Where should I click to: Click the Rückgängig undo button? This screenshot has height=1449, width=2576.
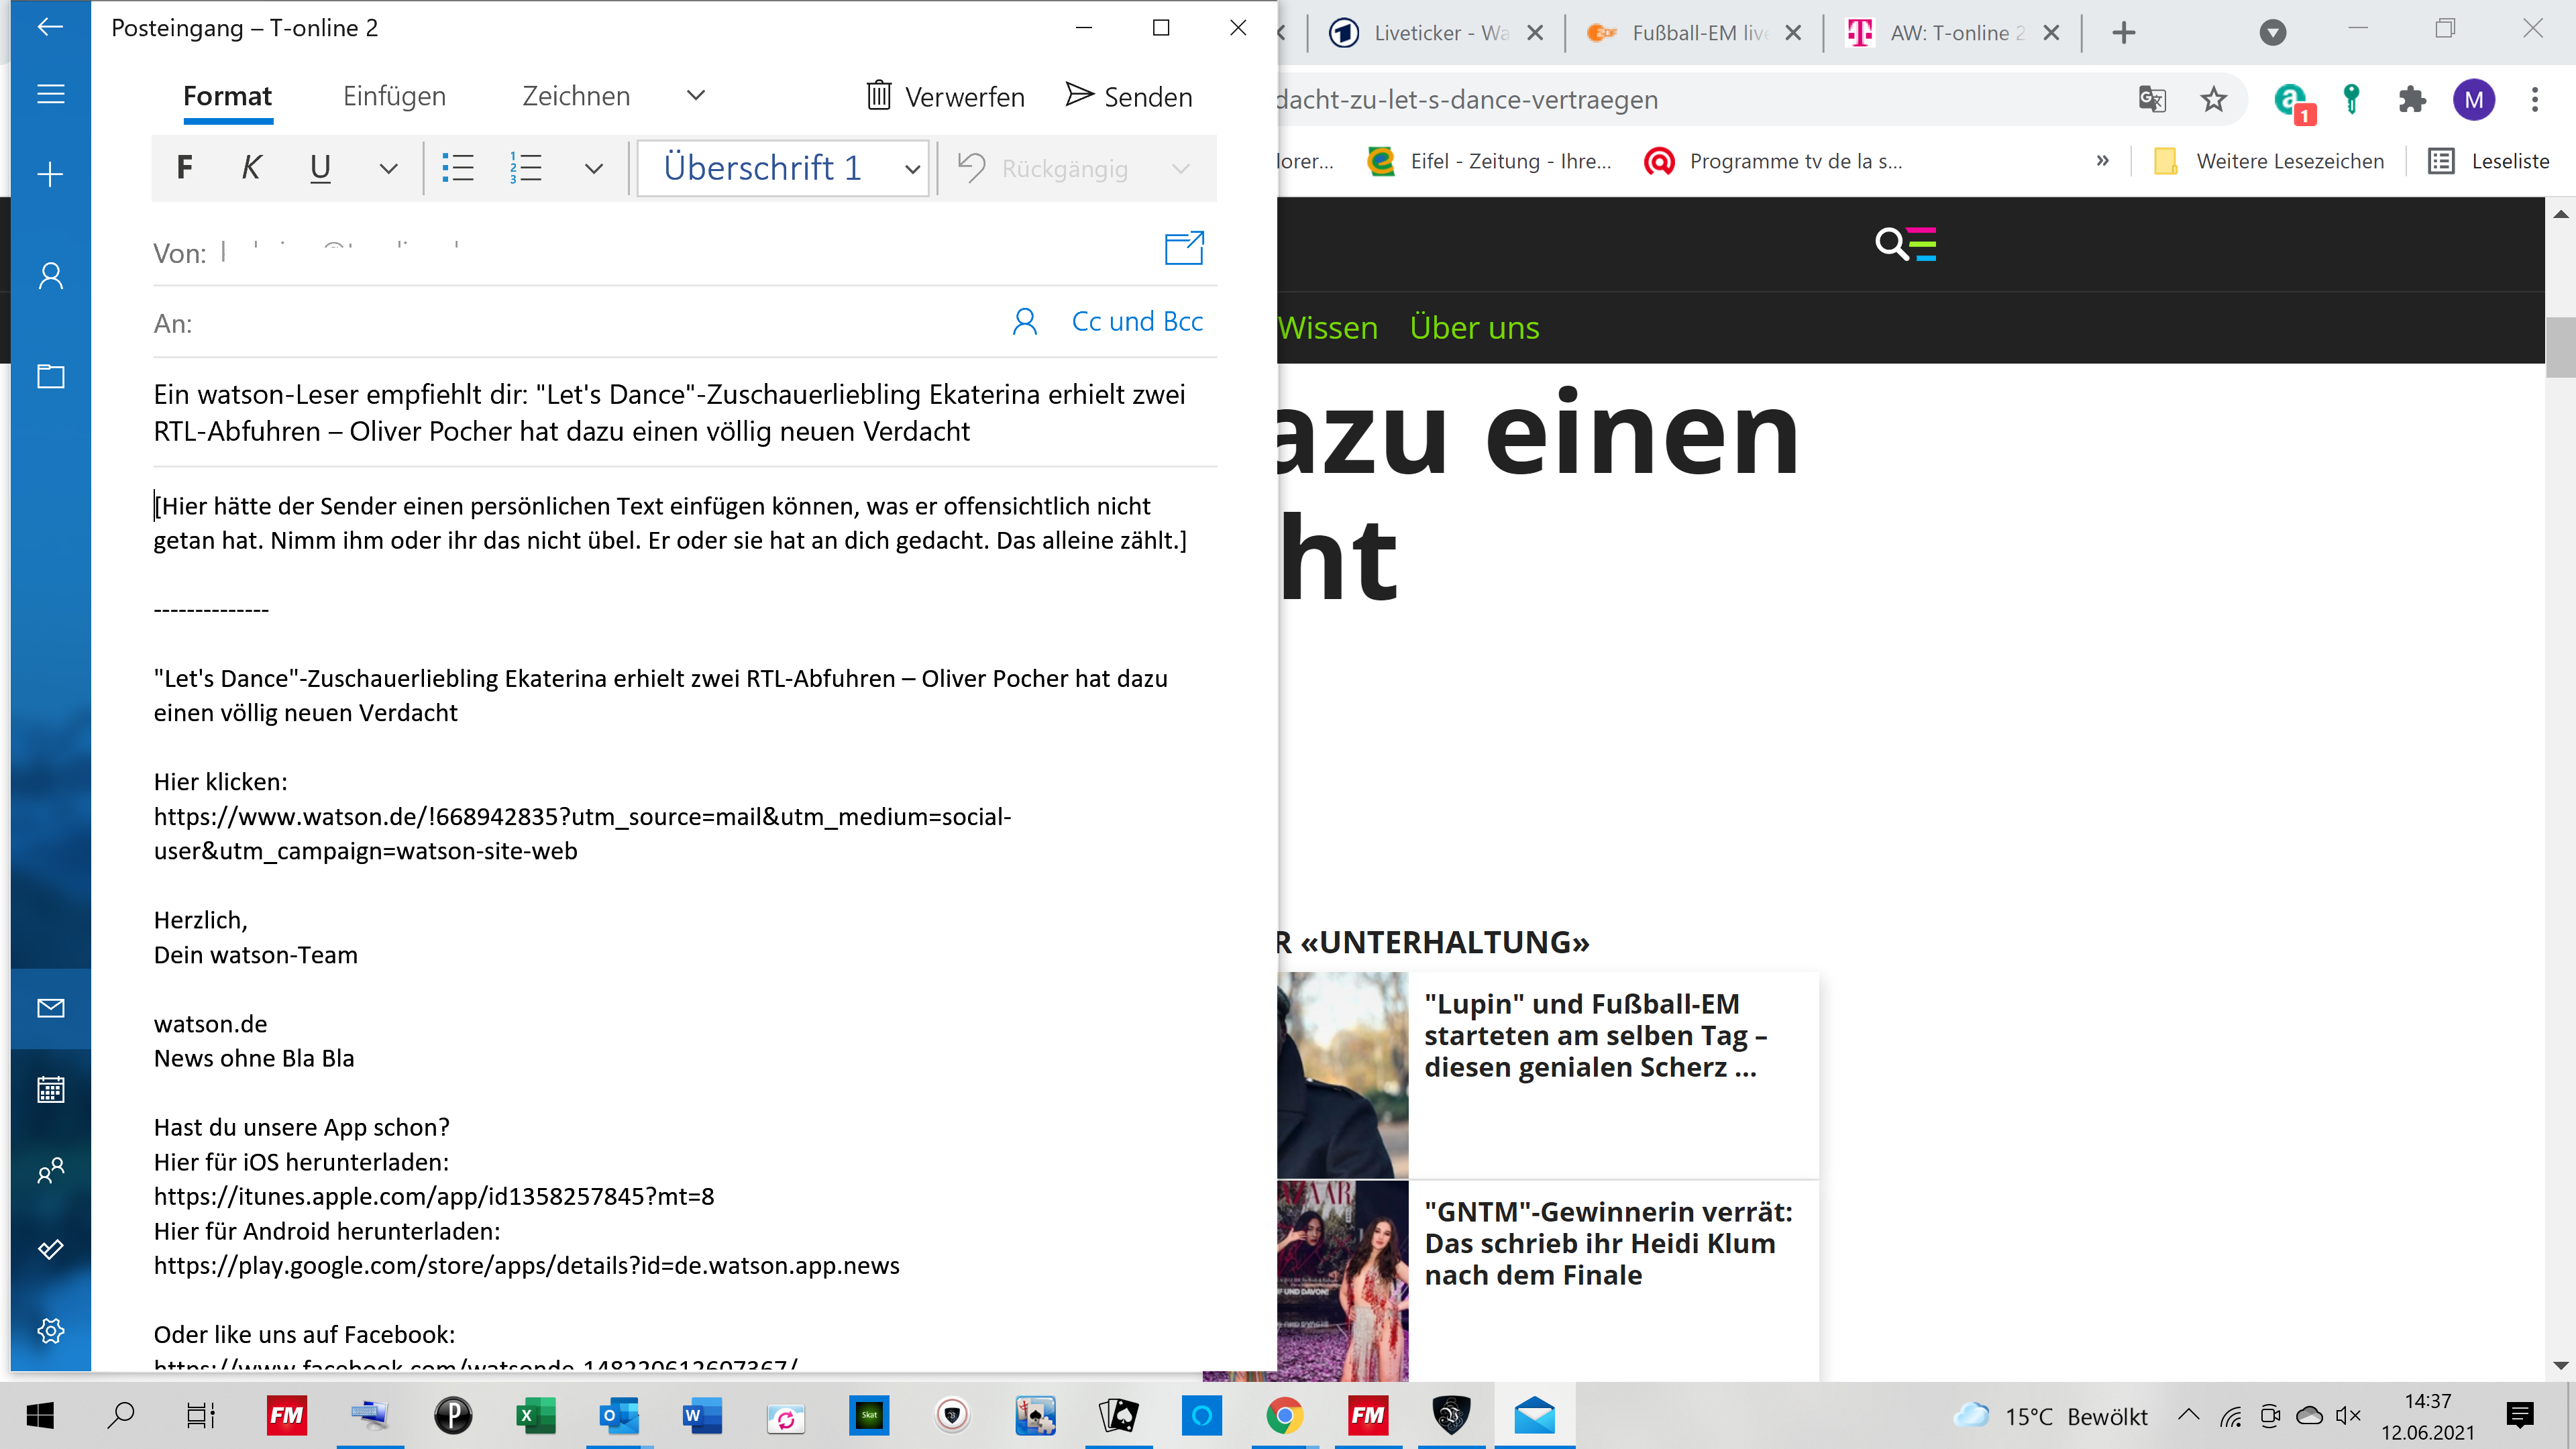click(x=1043, y=168)
